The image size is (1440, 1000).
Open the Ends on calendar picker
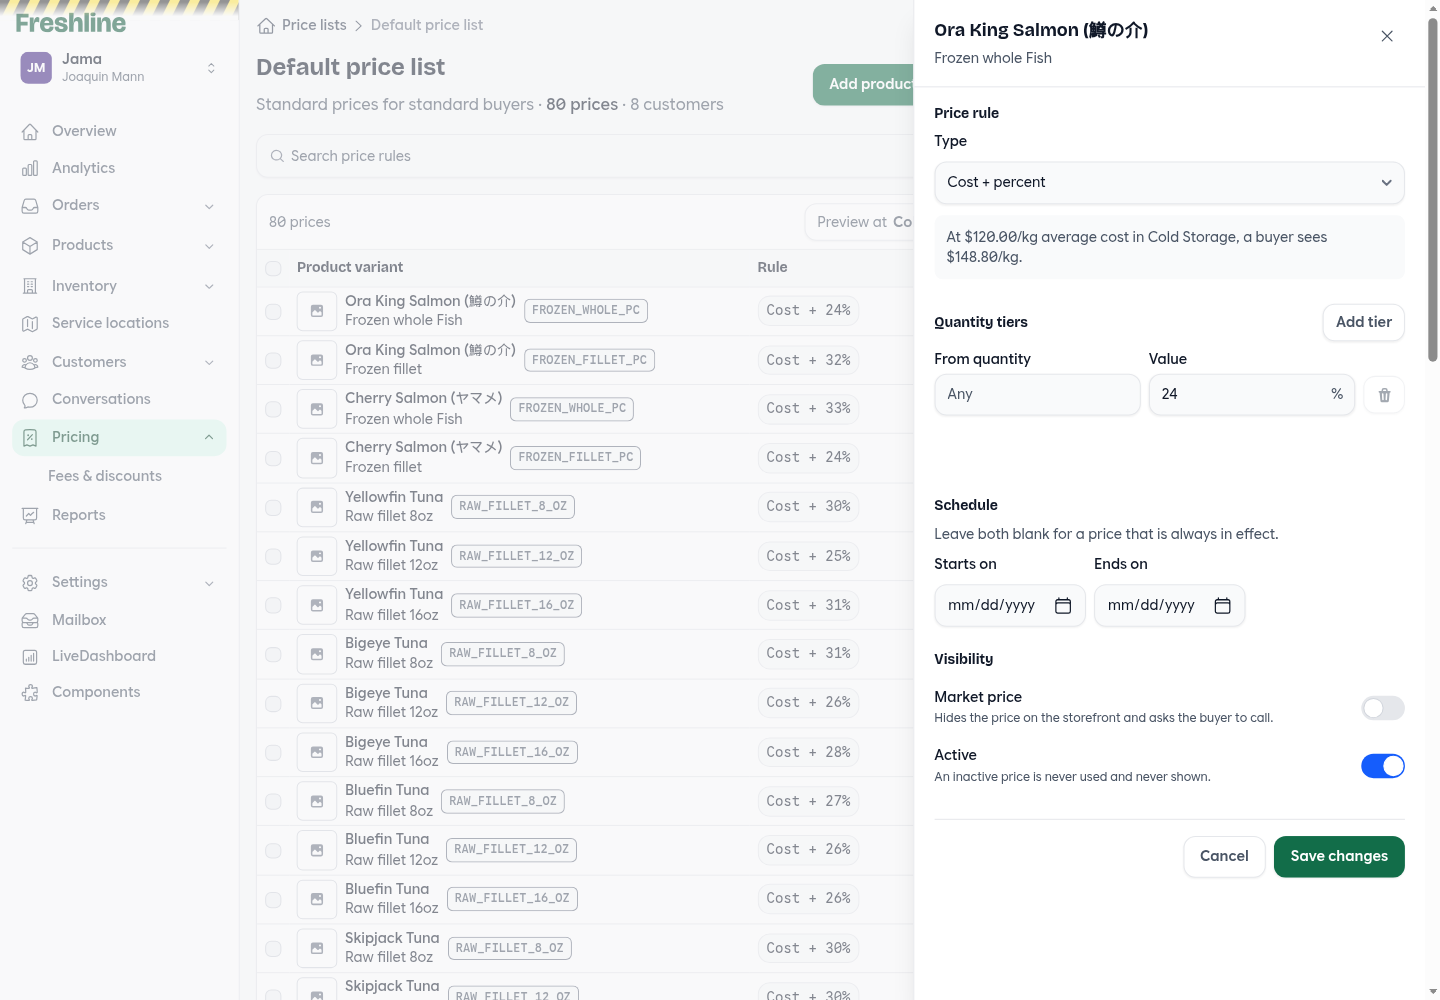click(1222, 606)
